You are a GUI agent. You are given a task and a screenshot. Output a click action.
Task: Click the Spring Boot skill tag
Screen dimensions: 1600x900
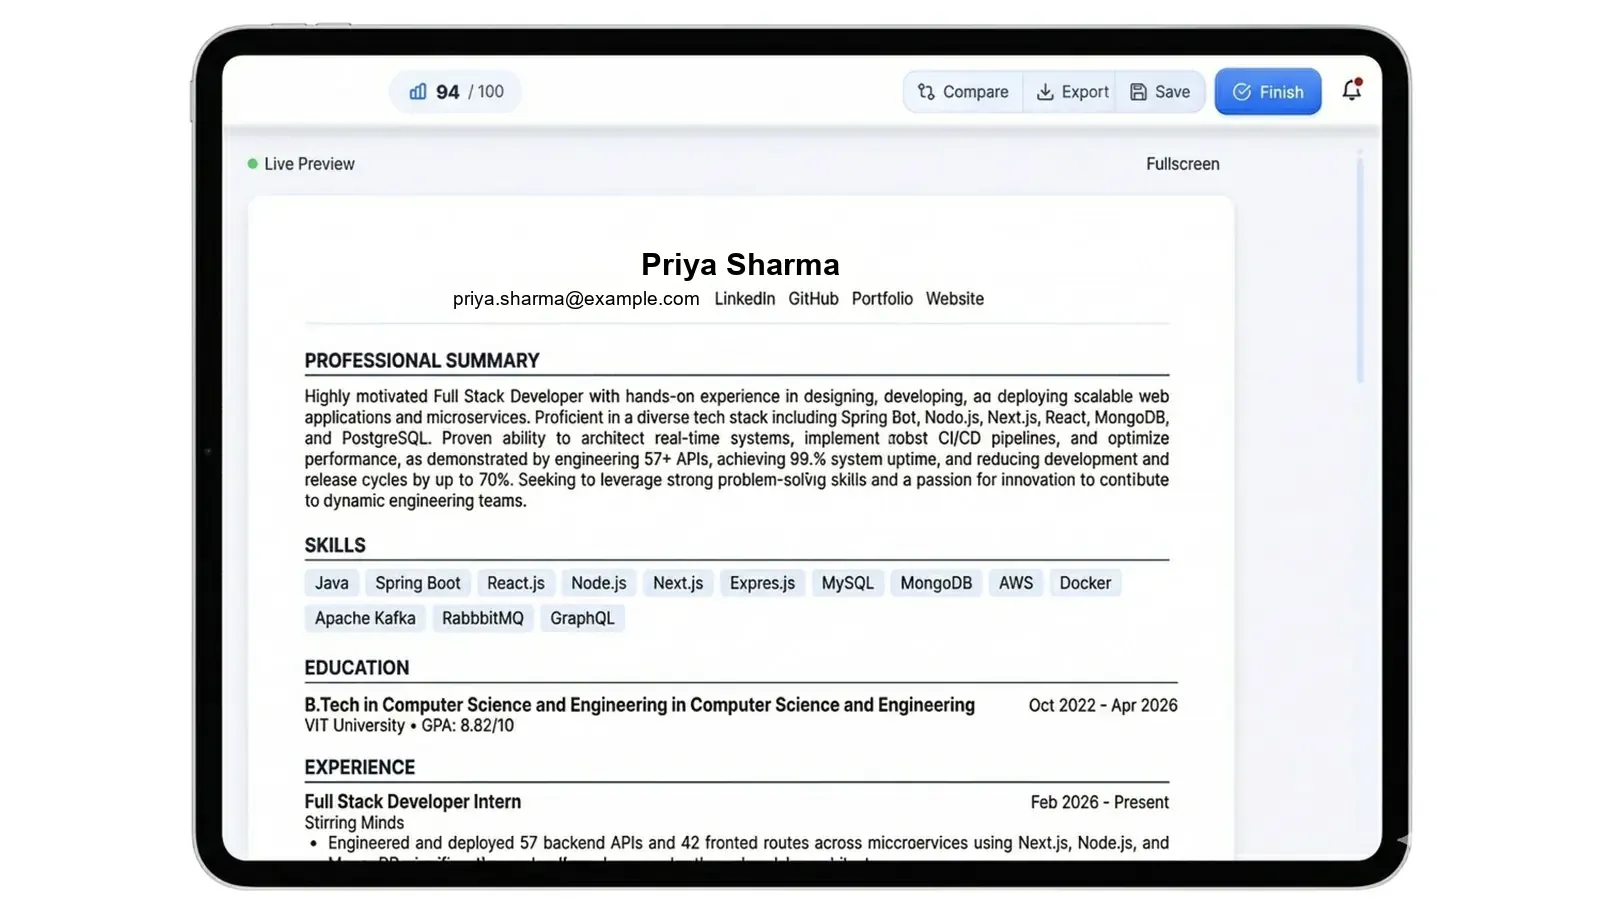tap(418, 583)
